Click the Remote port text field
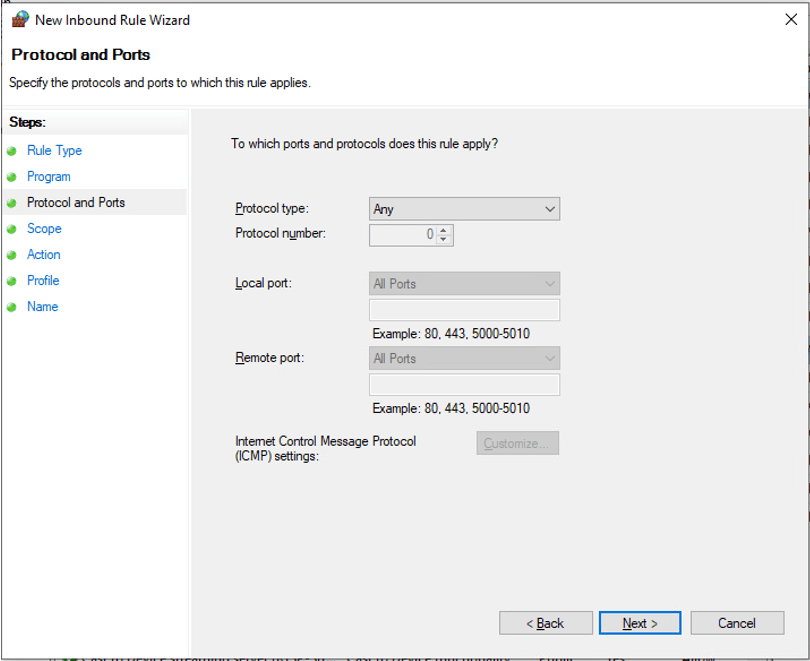The width and height of the screenshot is (810, 661). (x=464, y=385)
